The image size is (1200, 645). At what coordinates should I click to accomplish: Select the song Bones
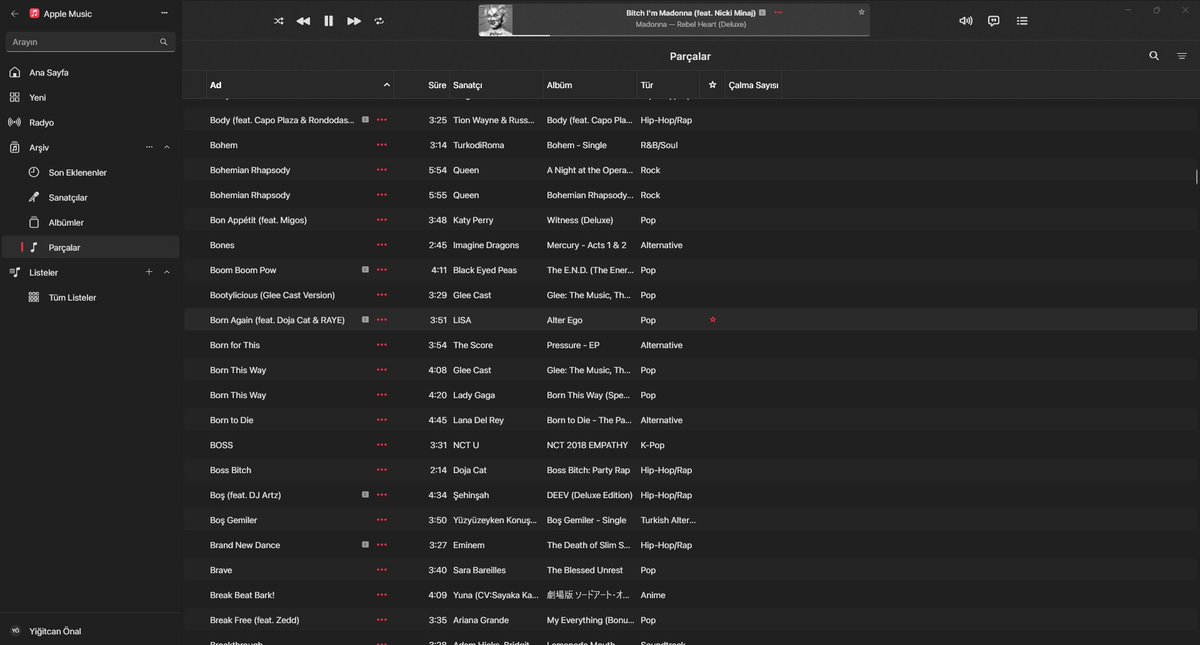tap(222, 245)
